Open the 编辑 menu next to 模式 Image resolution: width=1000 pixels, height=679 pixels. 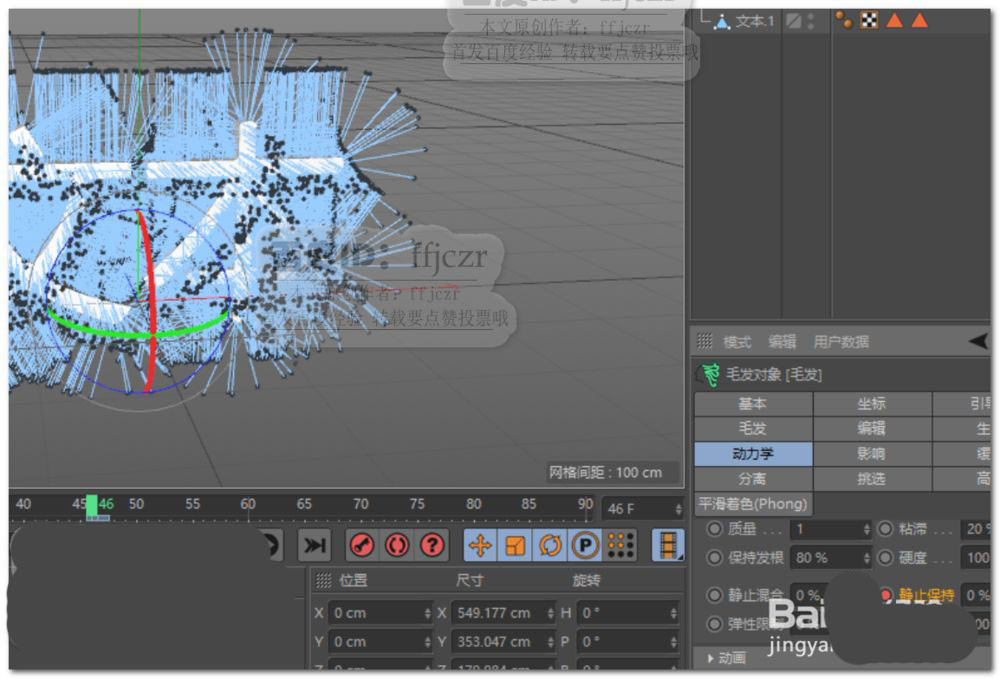(782, 342)
